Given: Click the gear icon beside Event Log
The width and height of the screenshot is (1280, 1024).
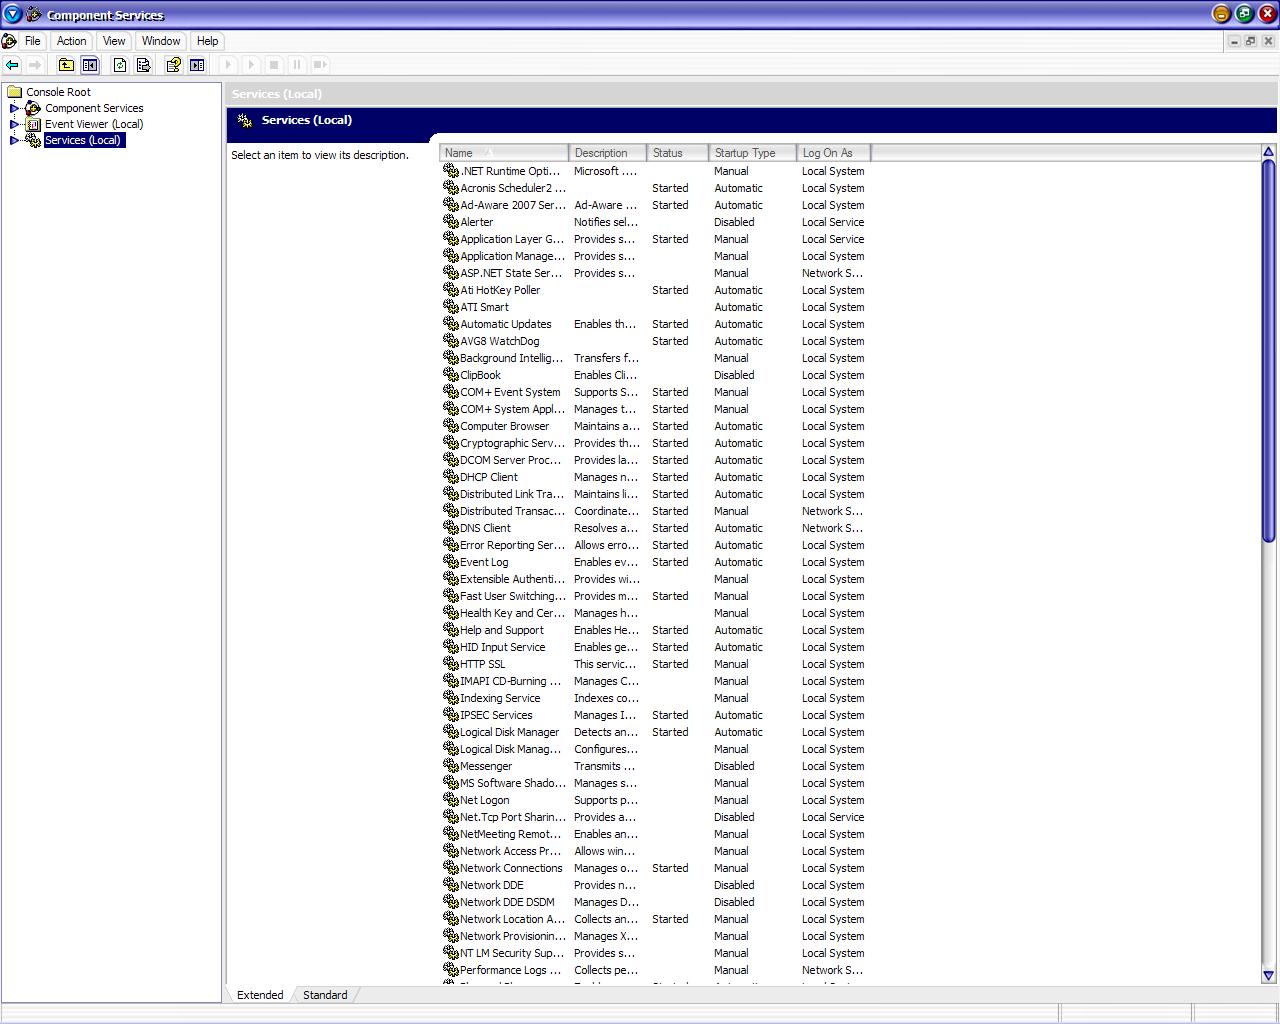Looking at the screenshot, I should [450, 562].
